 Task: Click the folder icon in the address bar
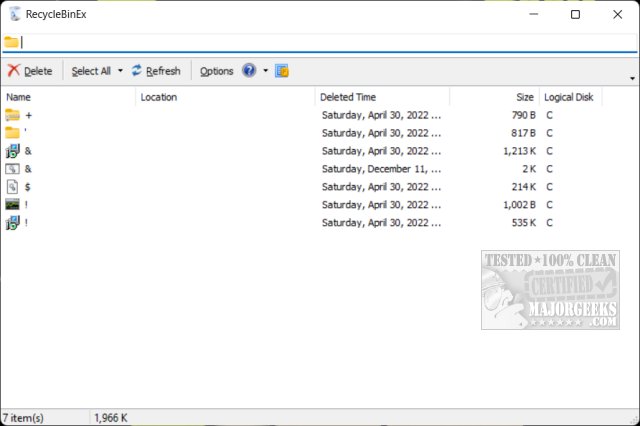(11, 42)
